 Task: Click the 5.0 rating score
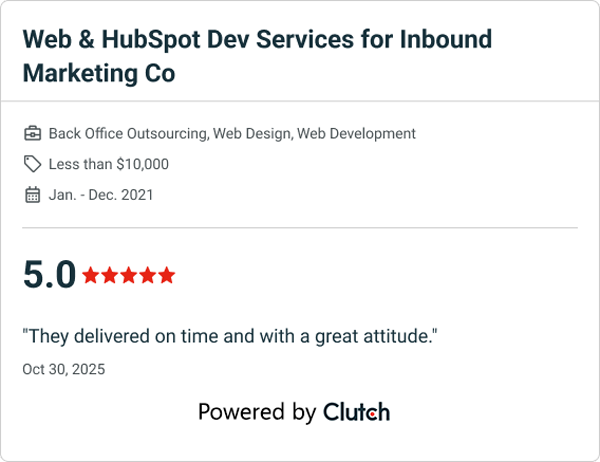coord(49,275)
